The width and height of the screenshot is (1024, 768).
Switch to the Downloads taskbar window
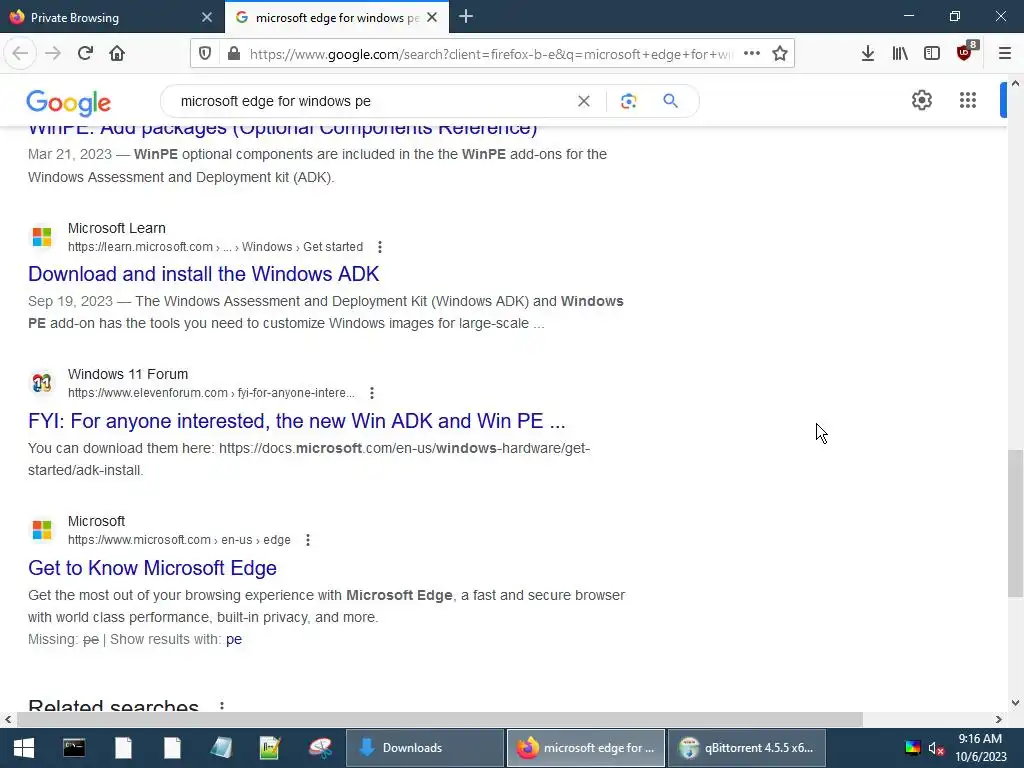(425, 748)
